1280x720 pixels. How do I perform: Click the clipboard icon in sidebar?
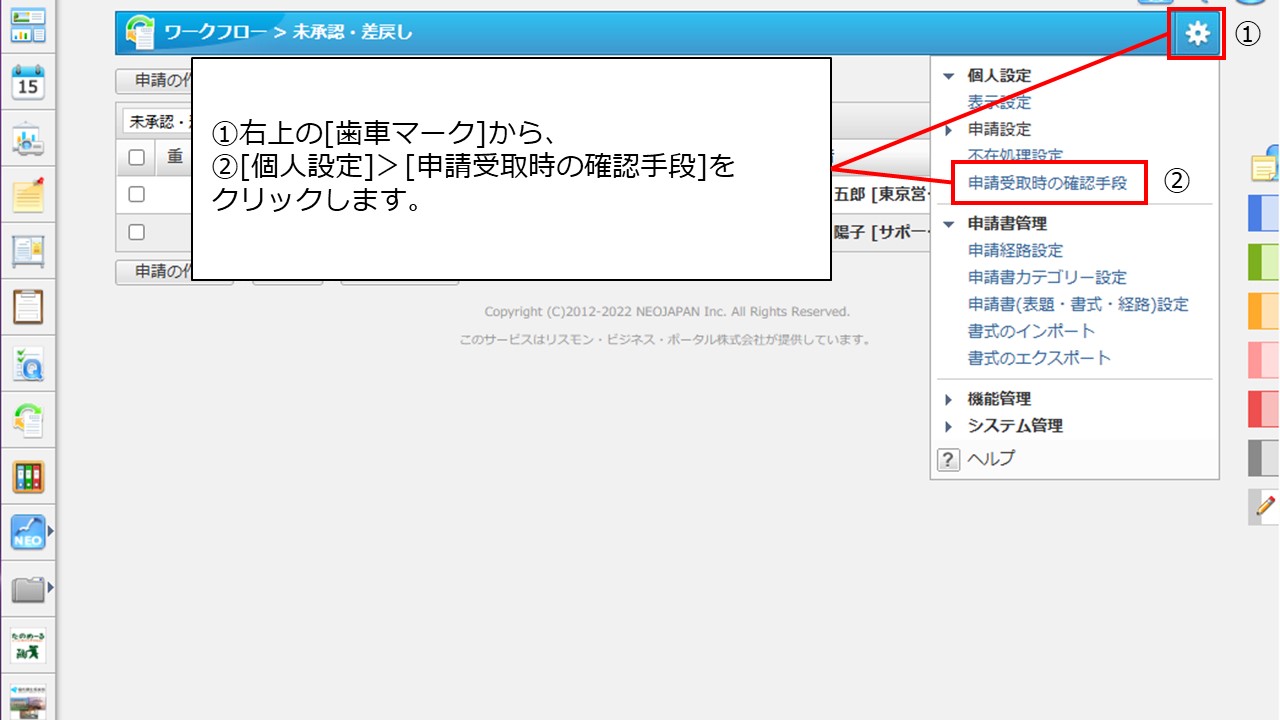coord(28,307)
